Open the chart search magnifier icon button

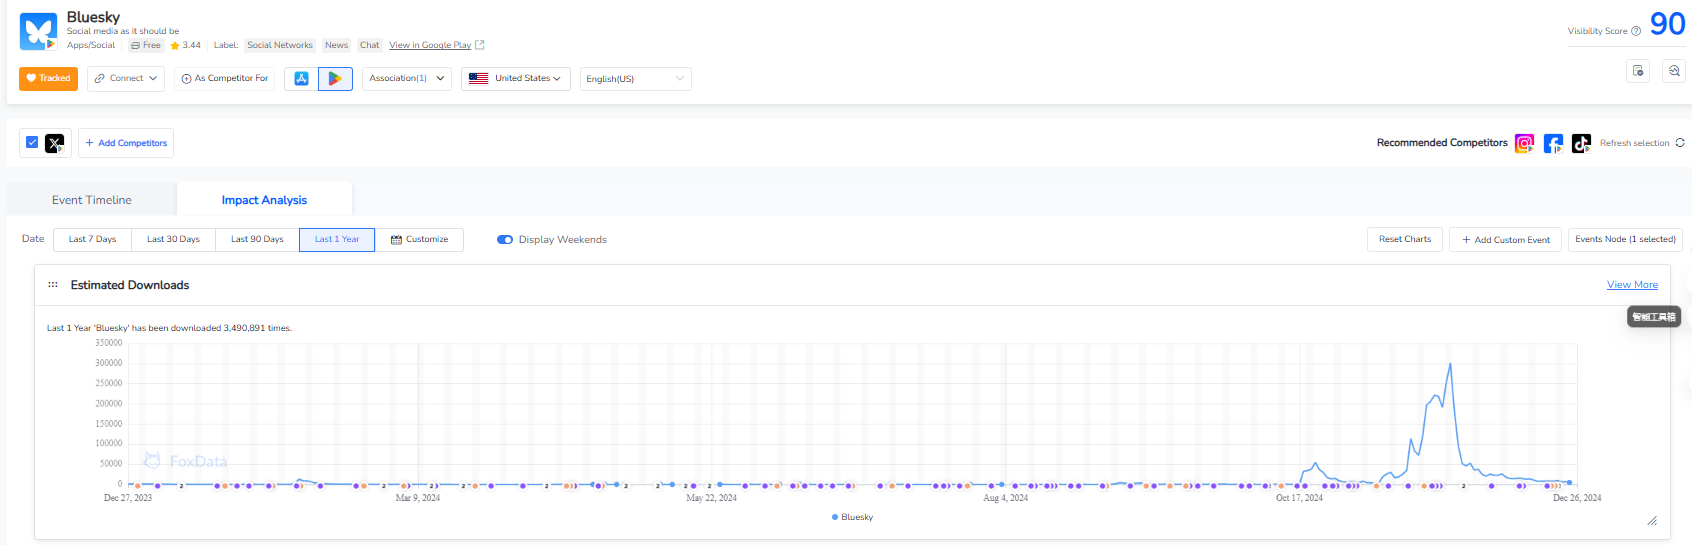1674,71
